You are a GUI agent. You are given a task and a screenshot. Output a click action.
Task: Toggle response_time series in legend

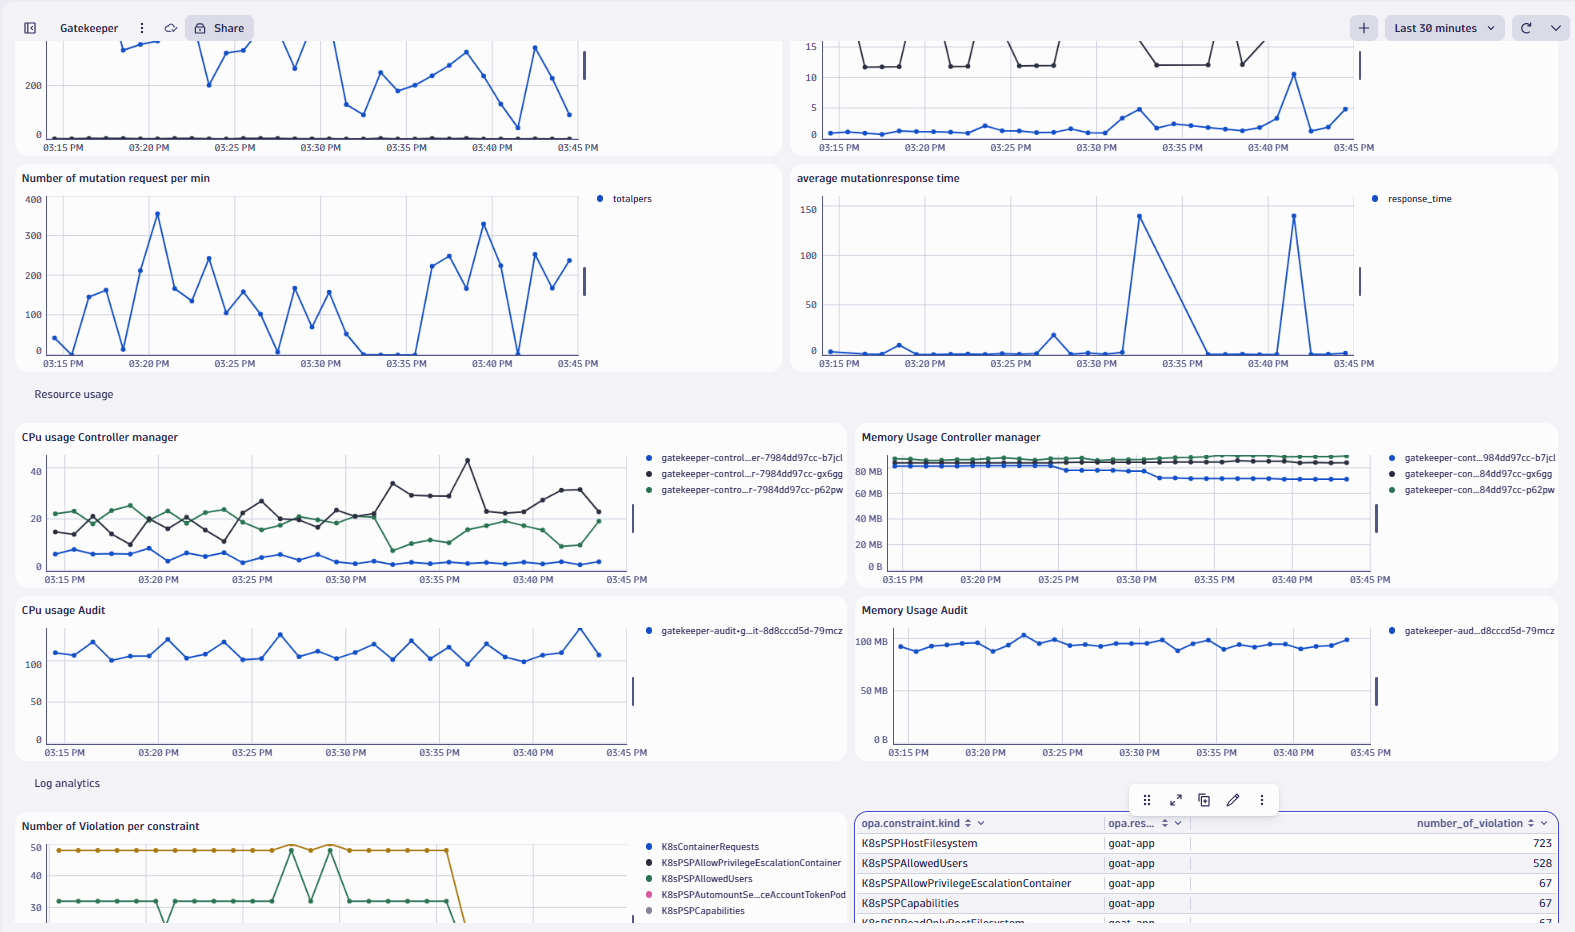coord(1413,199)
